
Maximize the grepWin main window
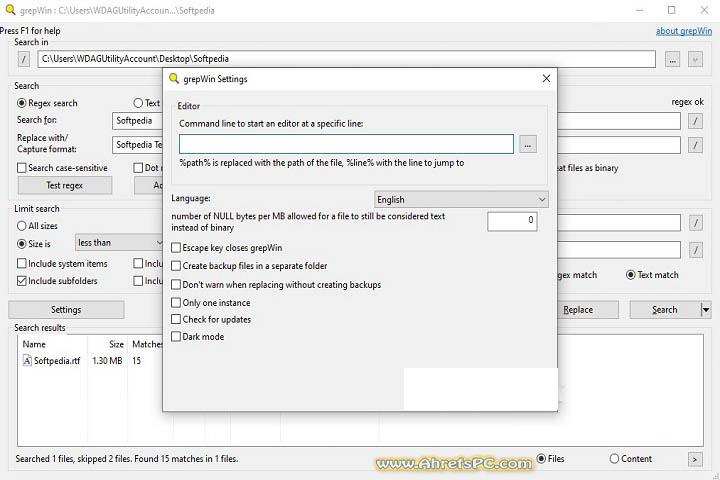pos(671,10)
